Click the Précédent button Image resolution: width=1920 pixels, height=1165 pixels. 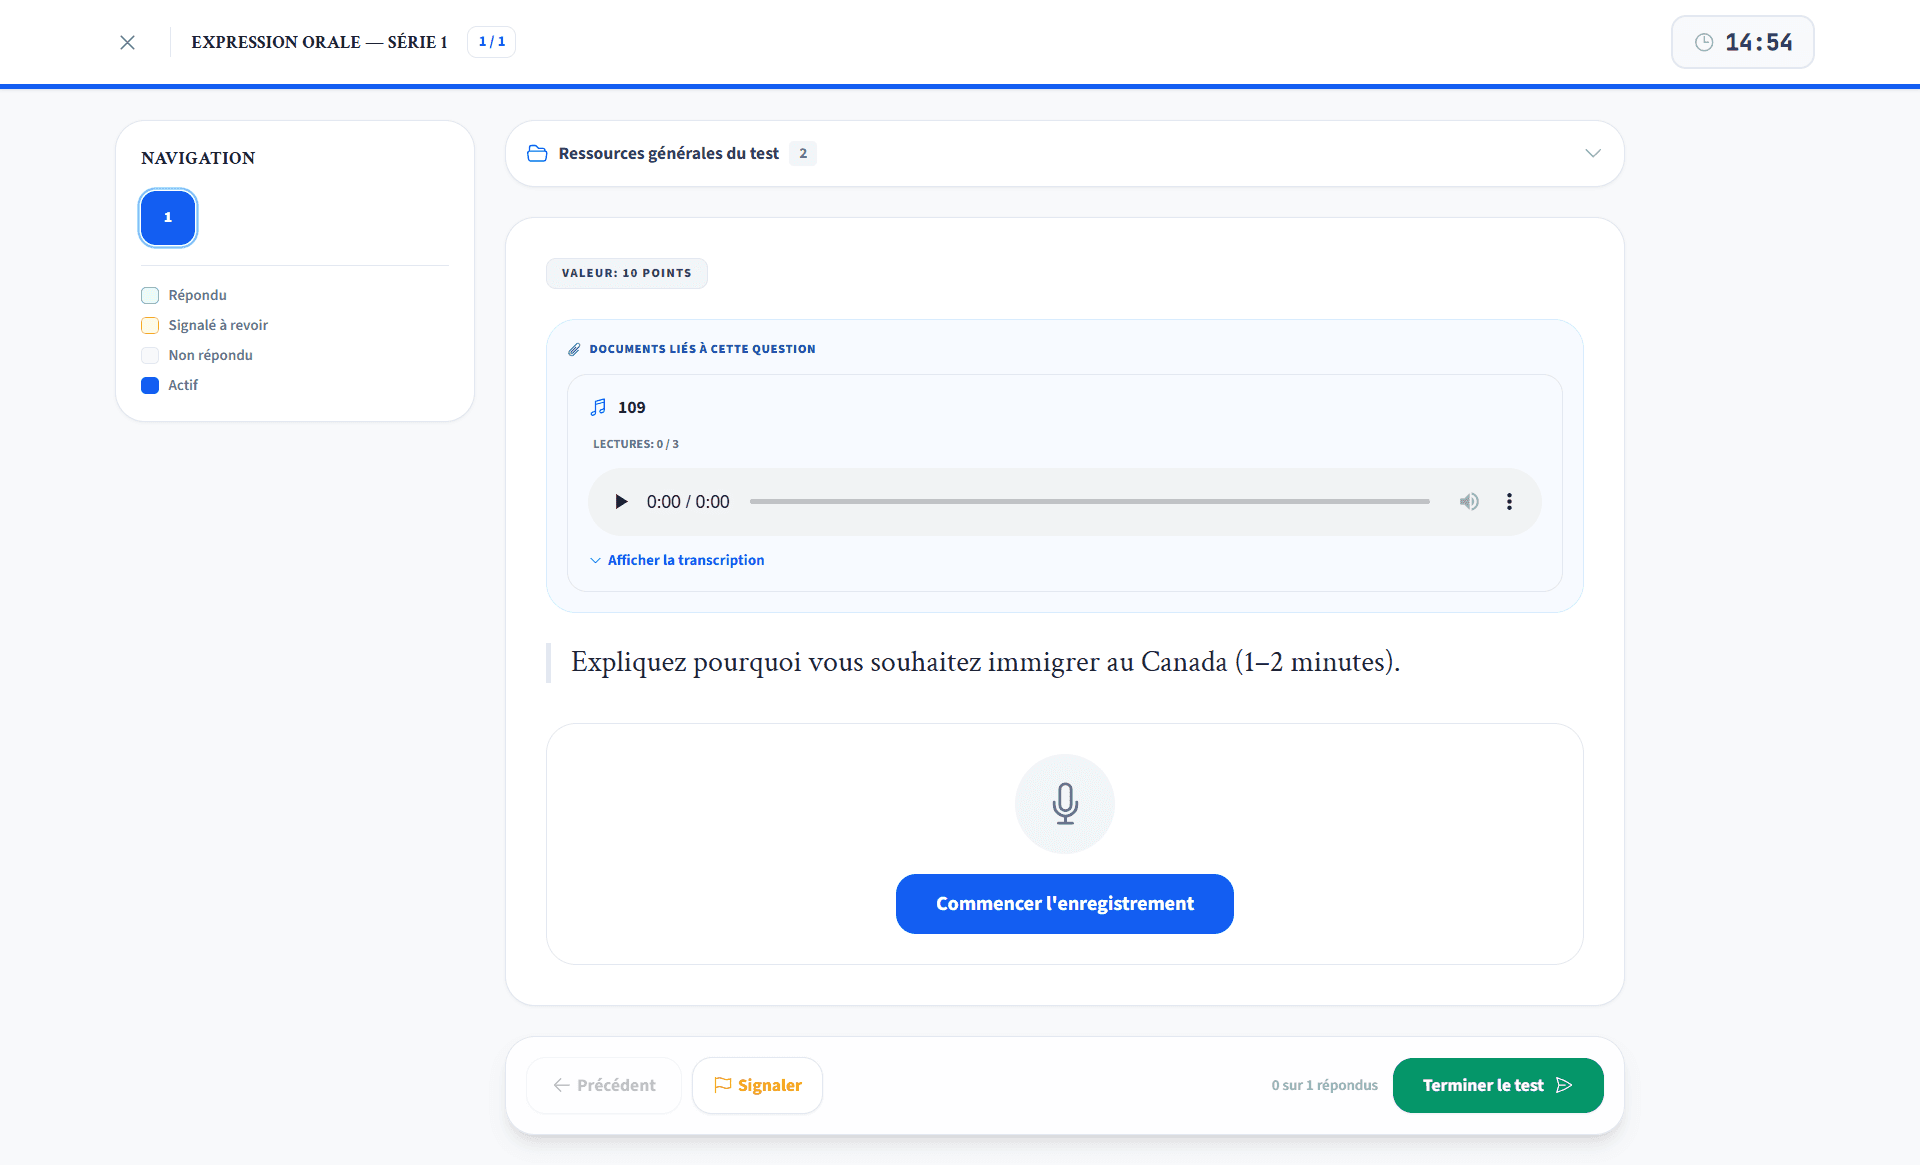click(604, 1085)
